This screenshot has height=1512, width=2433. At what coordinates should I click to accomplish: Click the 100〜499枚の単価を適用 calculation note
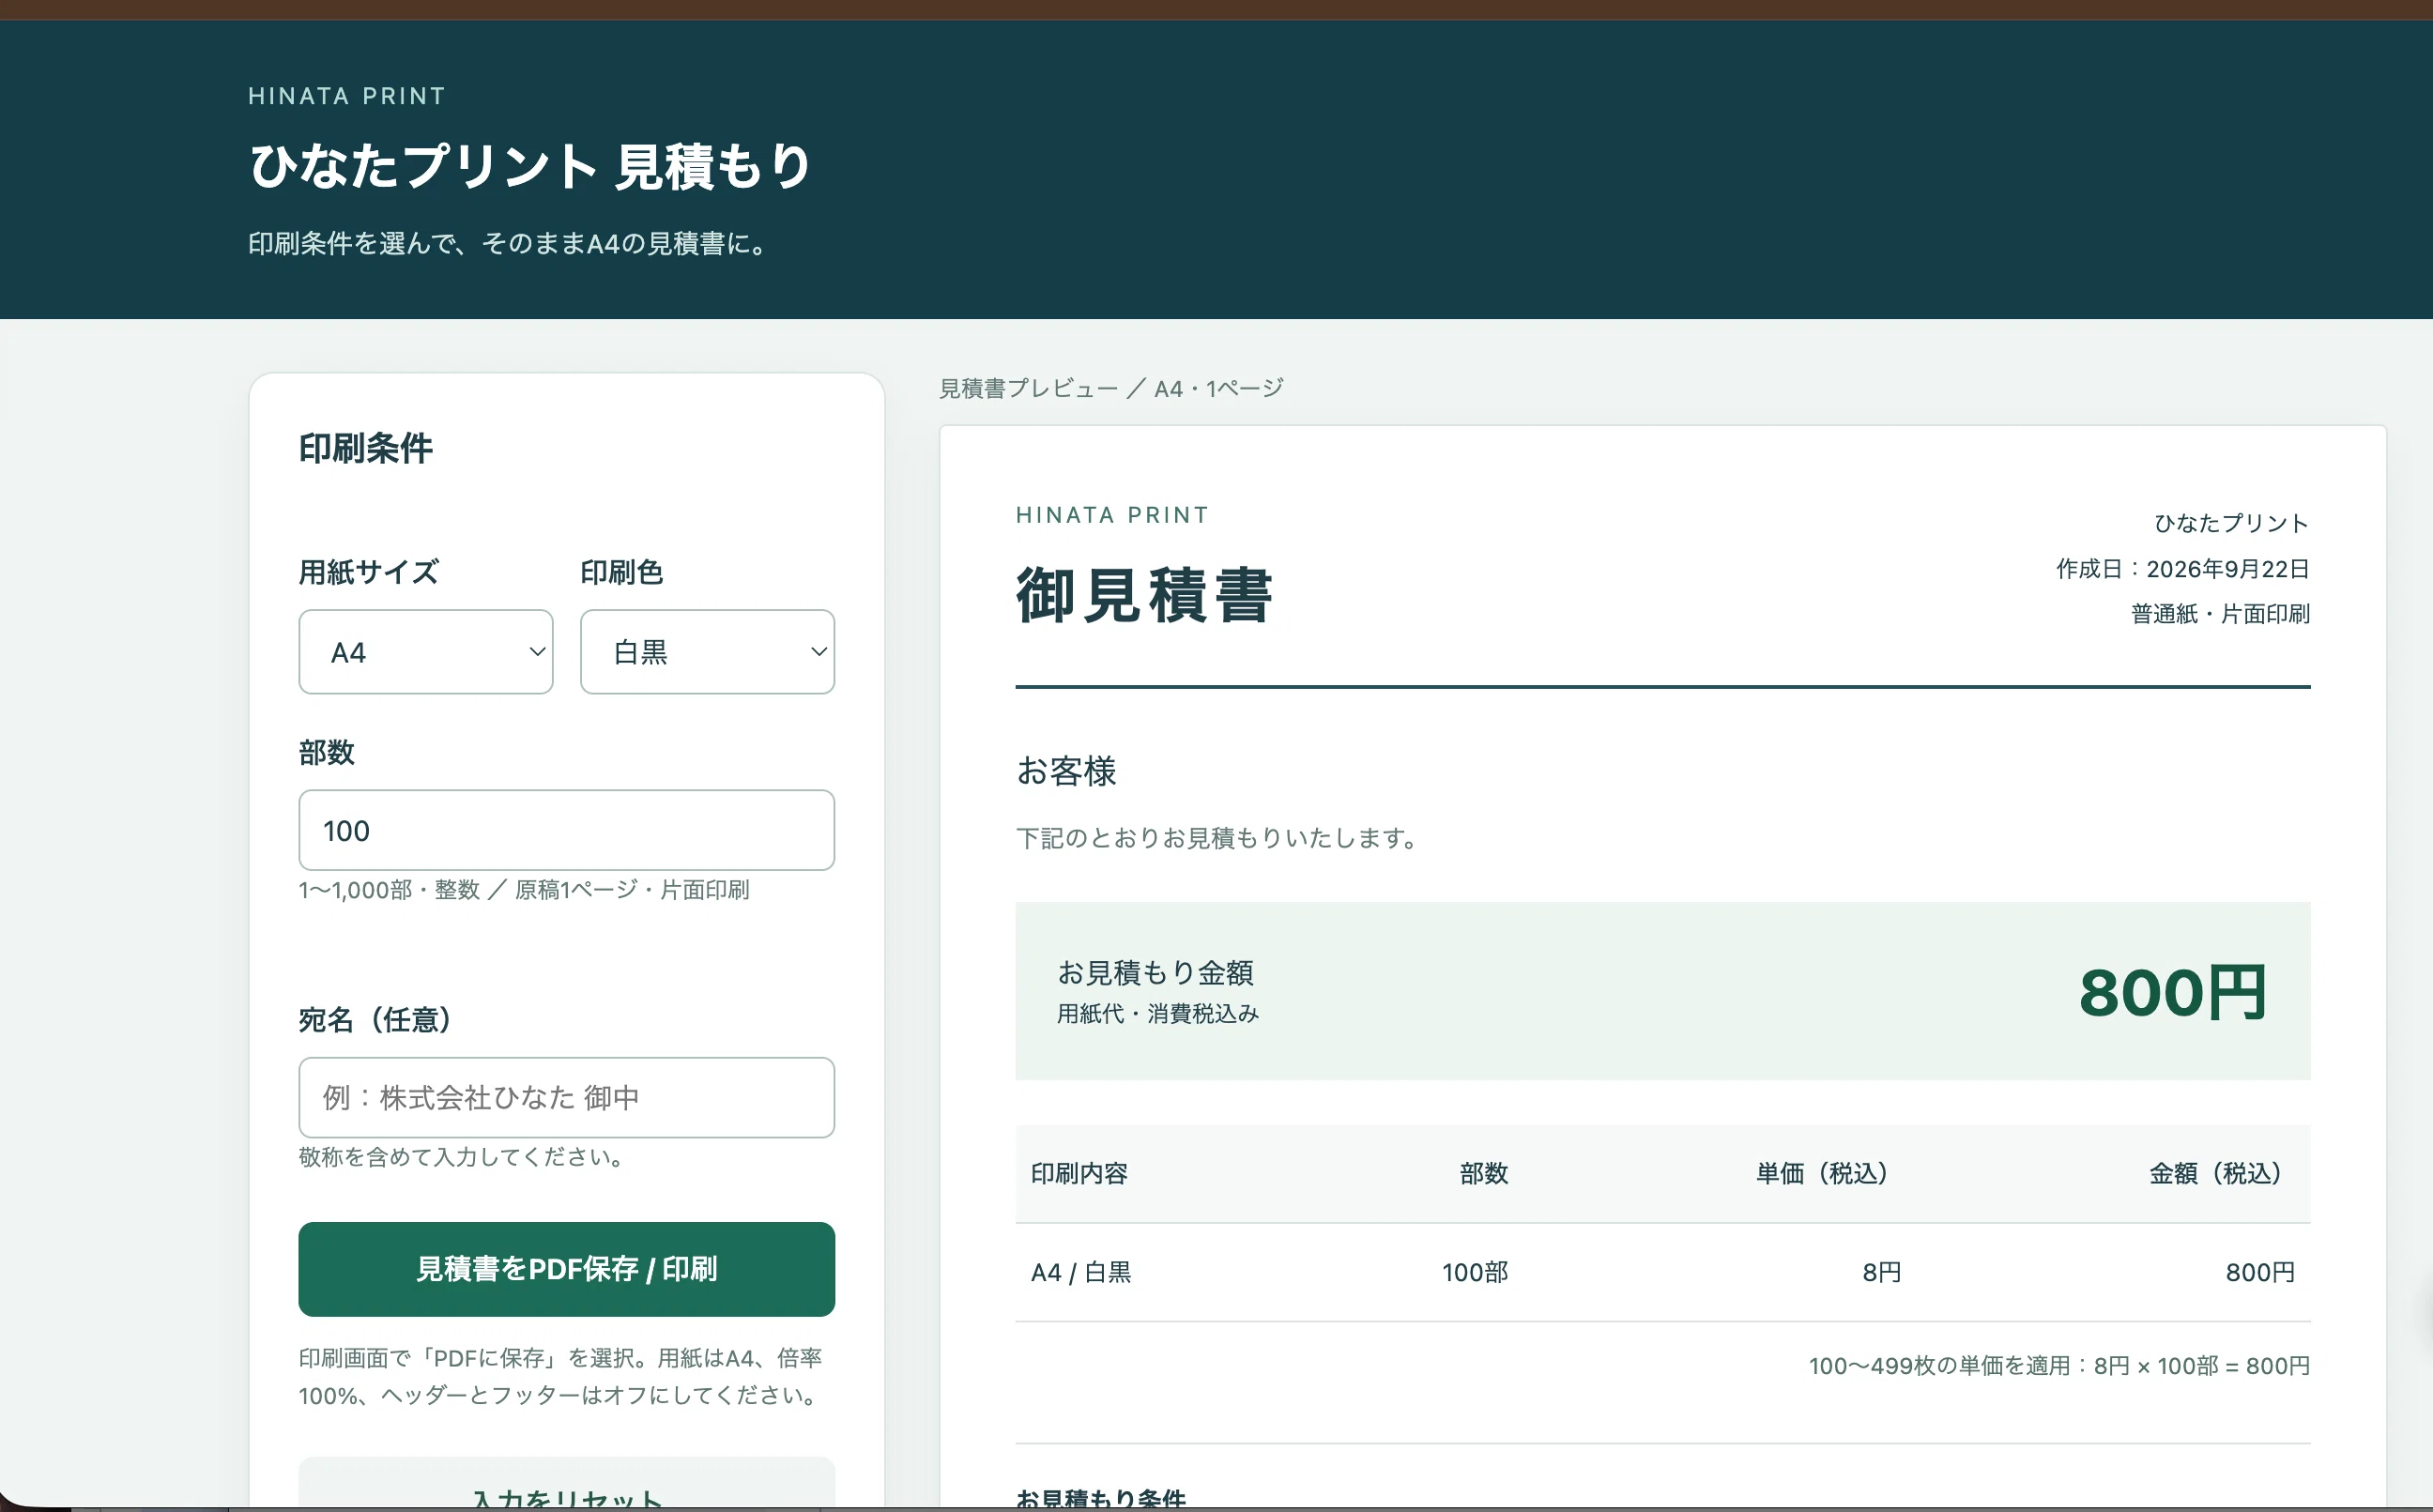coord(2059,1365)
